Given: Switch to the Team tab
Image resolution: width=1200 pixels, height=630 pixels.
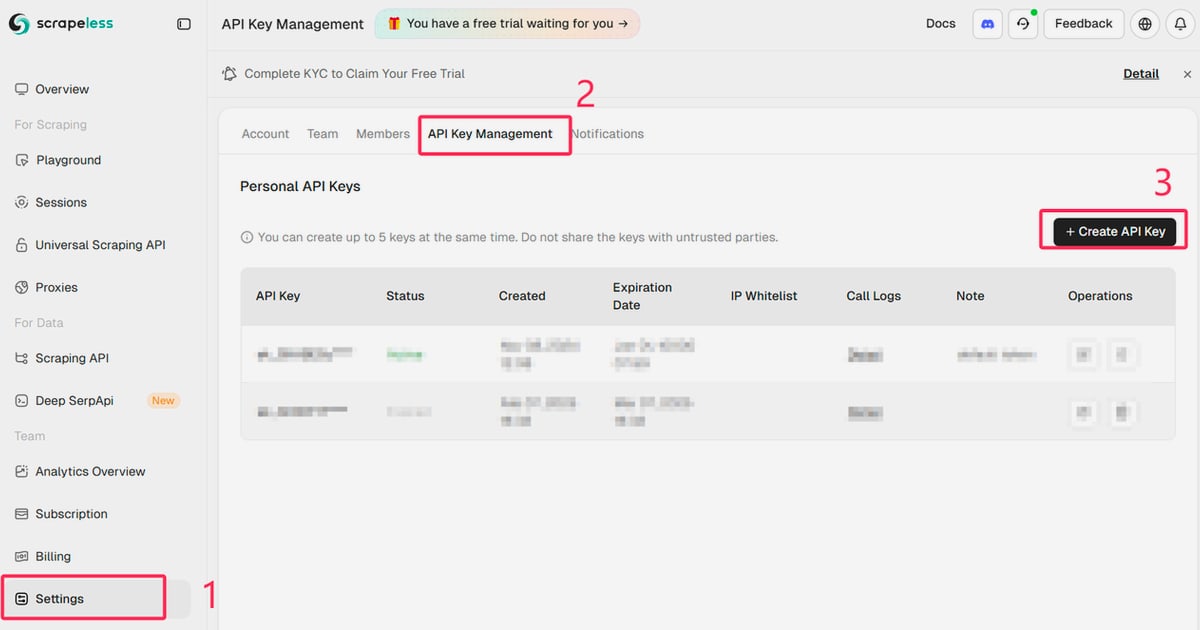Looking at the screenshot, I should (x=322, y=134).
